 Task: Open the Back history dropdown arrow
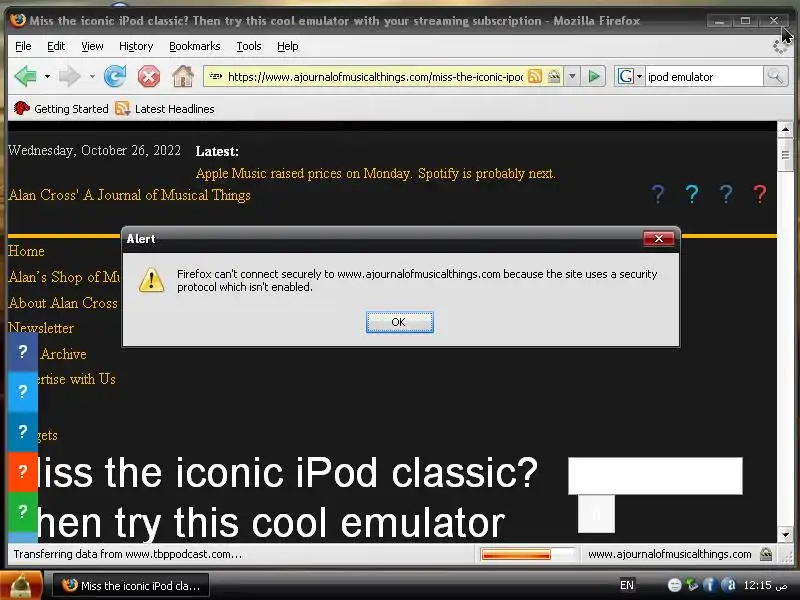[47, 77]
